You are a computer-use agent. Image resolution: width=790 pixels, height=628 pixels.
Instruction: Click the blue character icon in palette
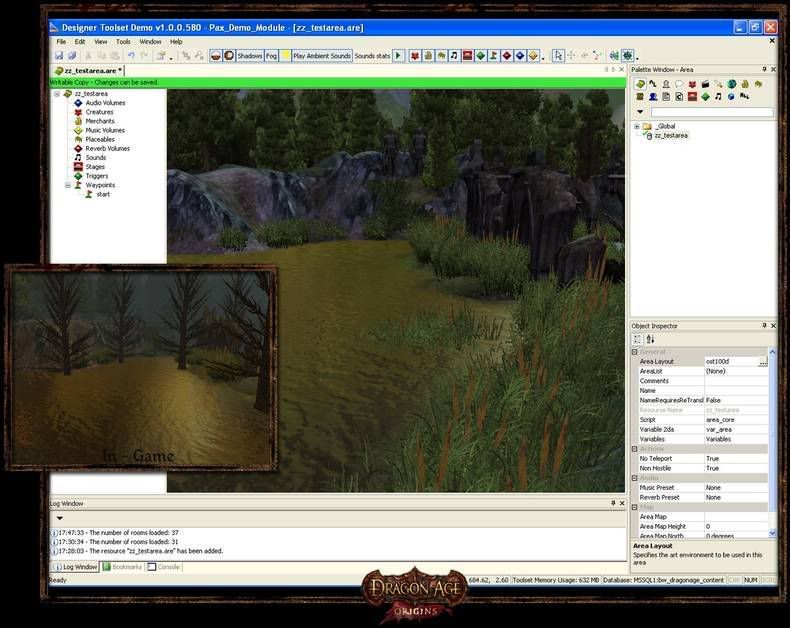click(x=653, y=96)
